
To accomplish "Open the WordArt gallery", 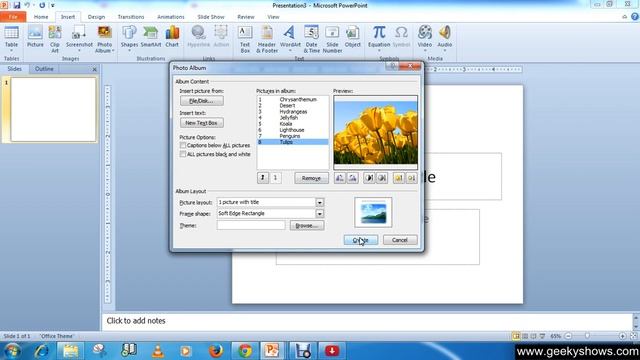I will point(290,38).
